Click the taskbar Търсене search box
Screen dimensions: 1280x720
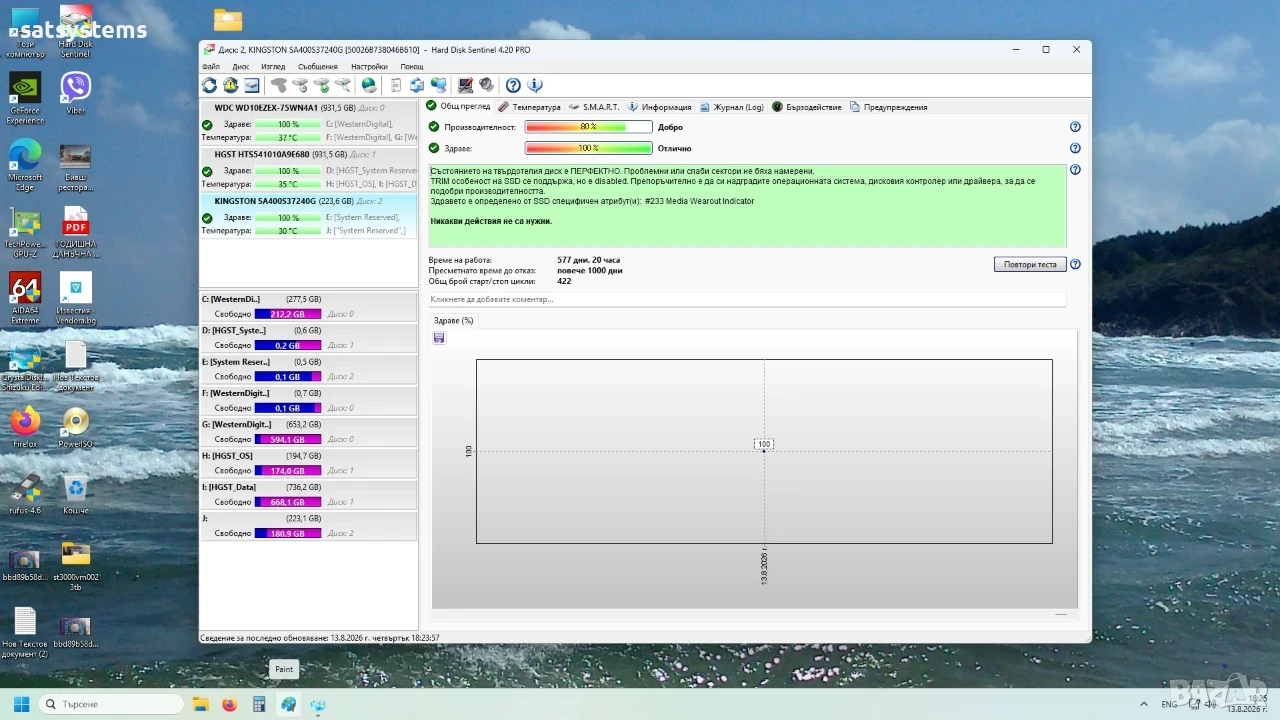[111, 704]
